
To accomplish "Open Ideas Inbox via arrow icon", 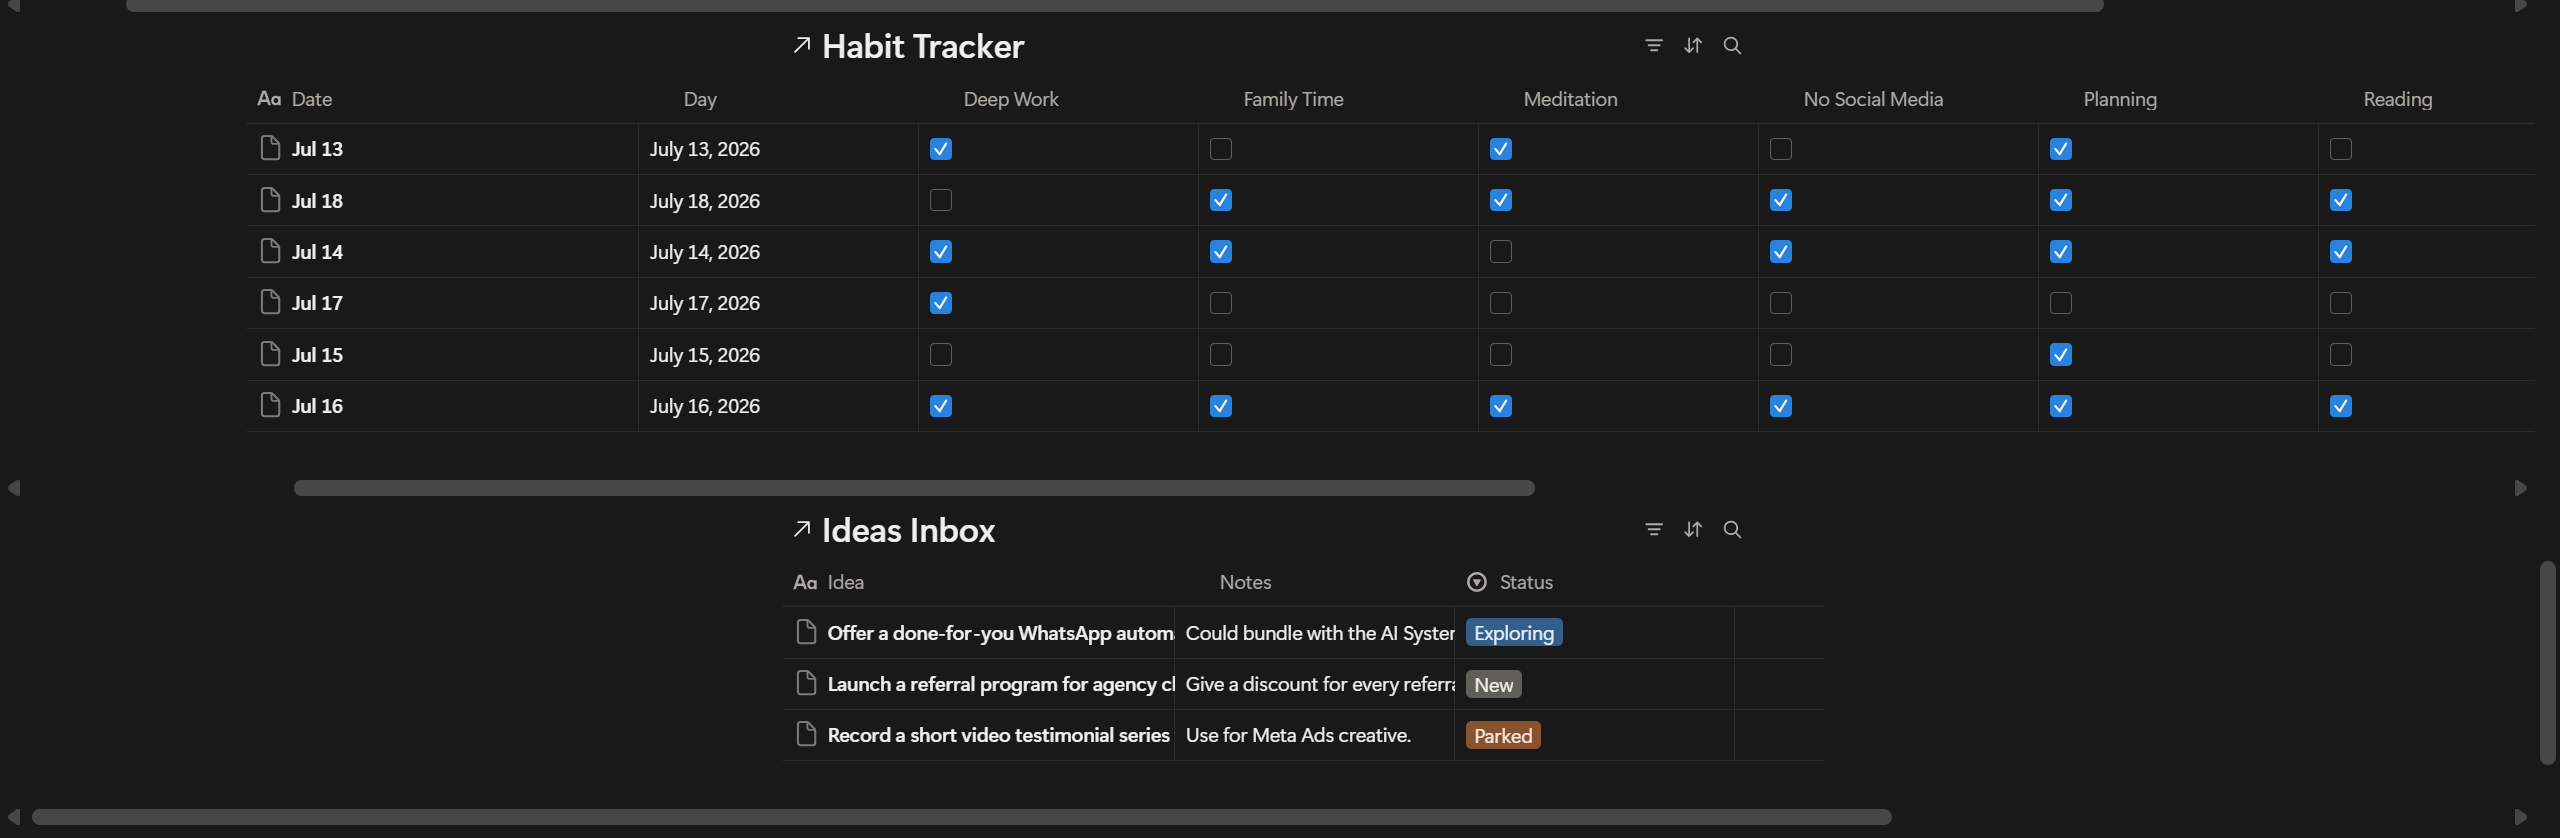I will click(801, 529).
